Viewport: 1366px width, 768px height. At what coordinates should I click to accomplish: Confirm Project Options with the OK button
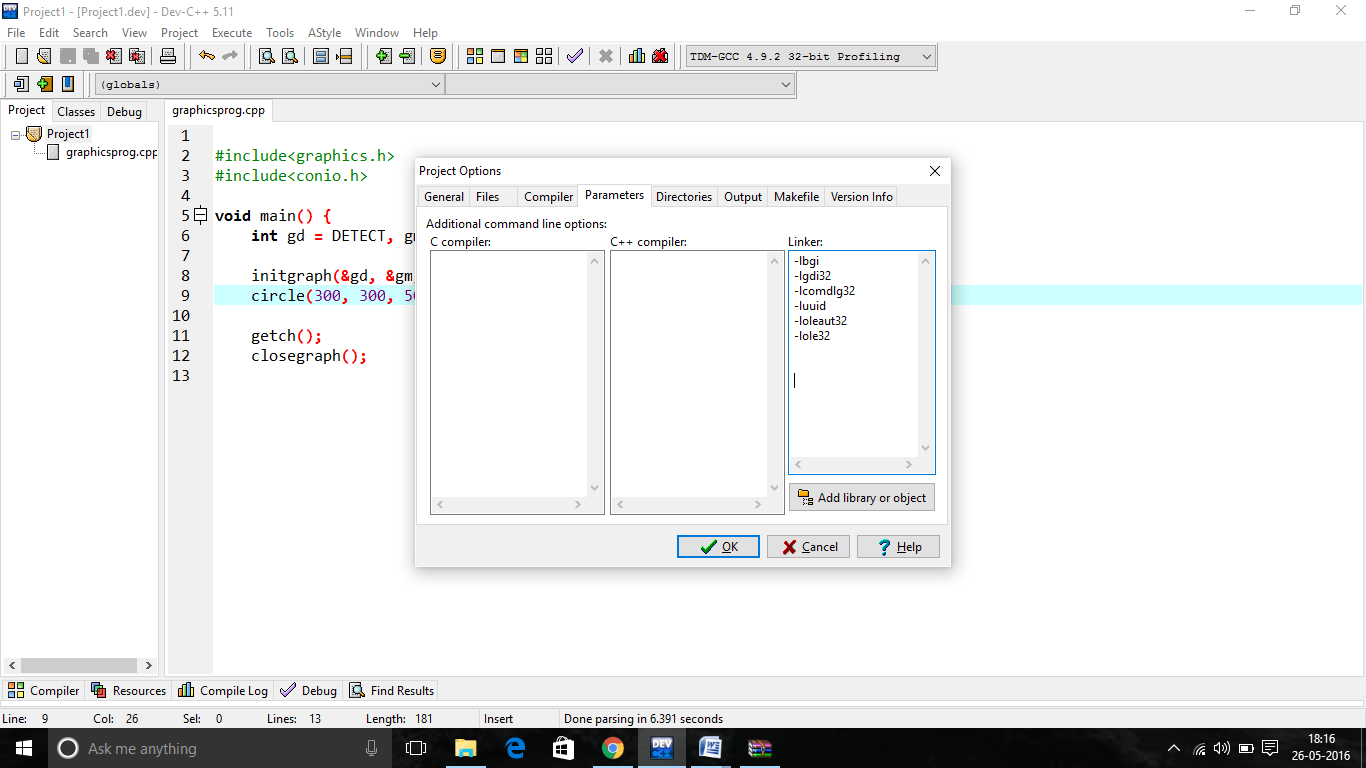(x=717, y=546)
